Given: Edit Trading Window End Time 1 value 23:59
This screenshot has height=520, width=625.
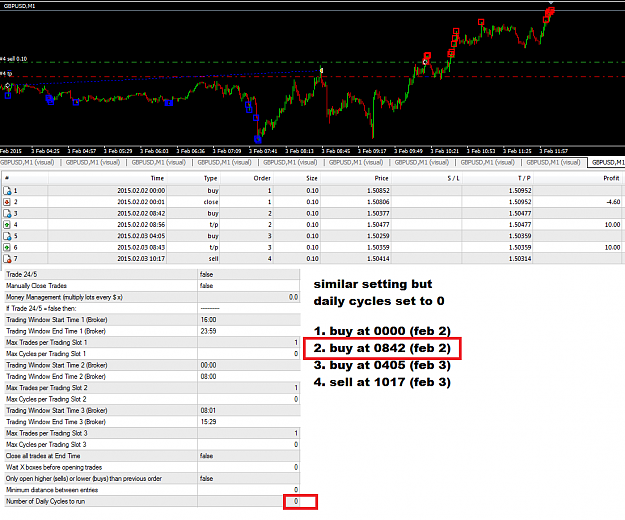Looking at the screenshot, I should coord(248,331).
